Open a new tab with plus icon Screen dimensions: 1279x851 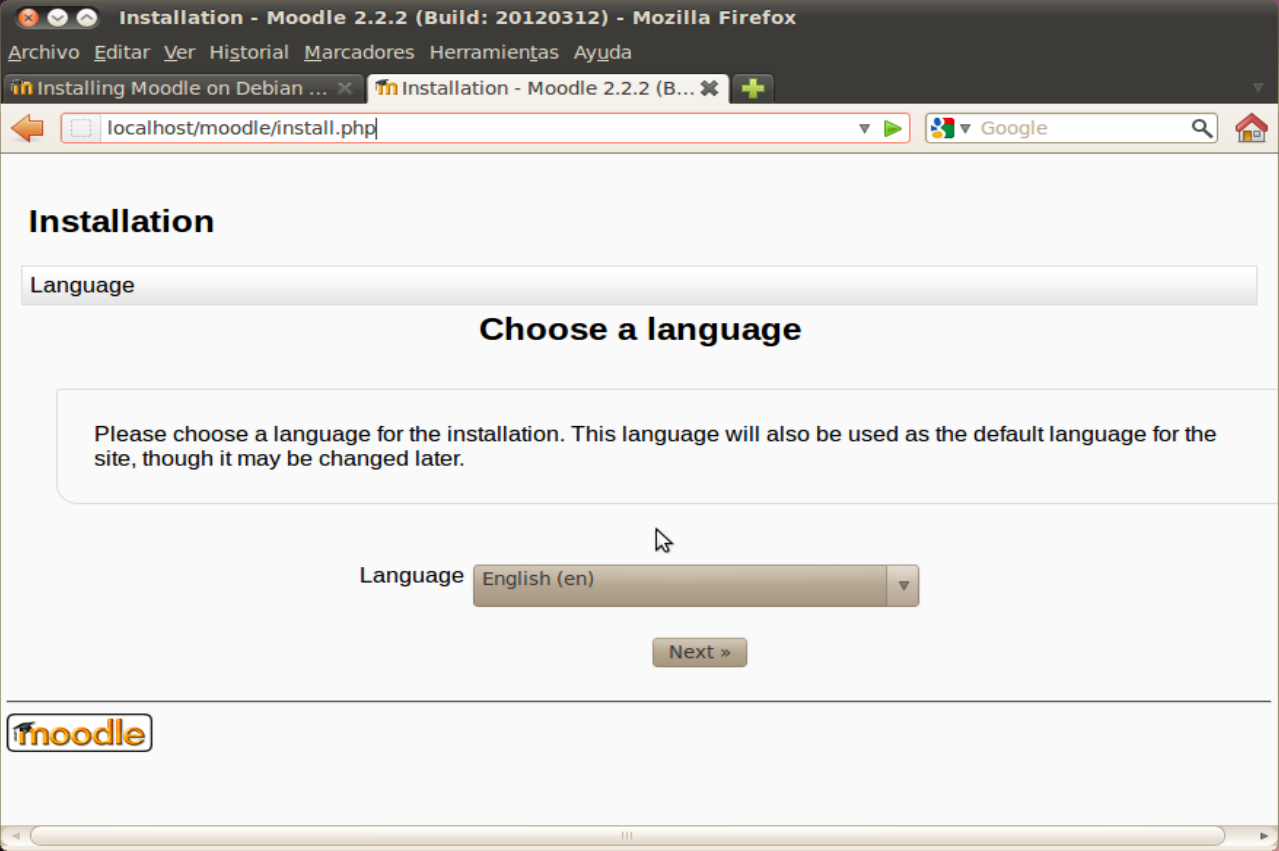point(753,88)
